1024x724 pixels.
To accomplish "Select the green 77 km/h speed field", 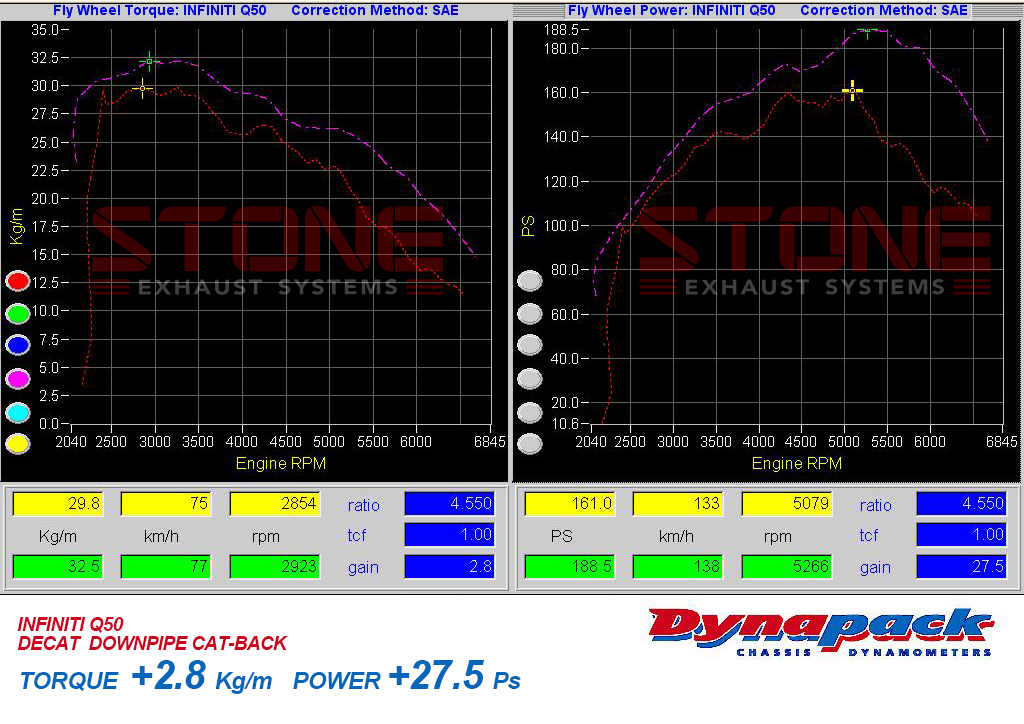I will (x=166, y=566).
